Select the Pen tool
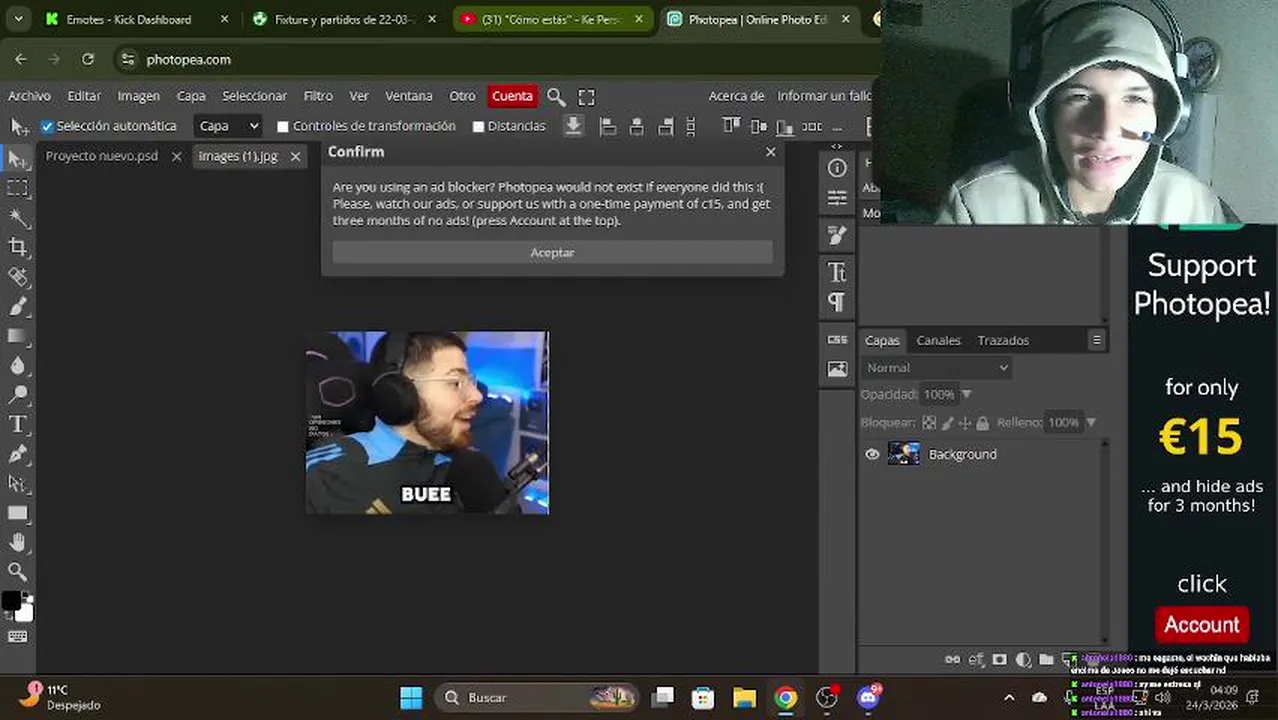 click(x=18, y=454)
